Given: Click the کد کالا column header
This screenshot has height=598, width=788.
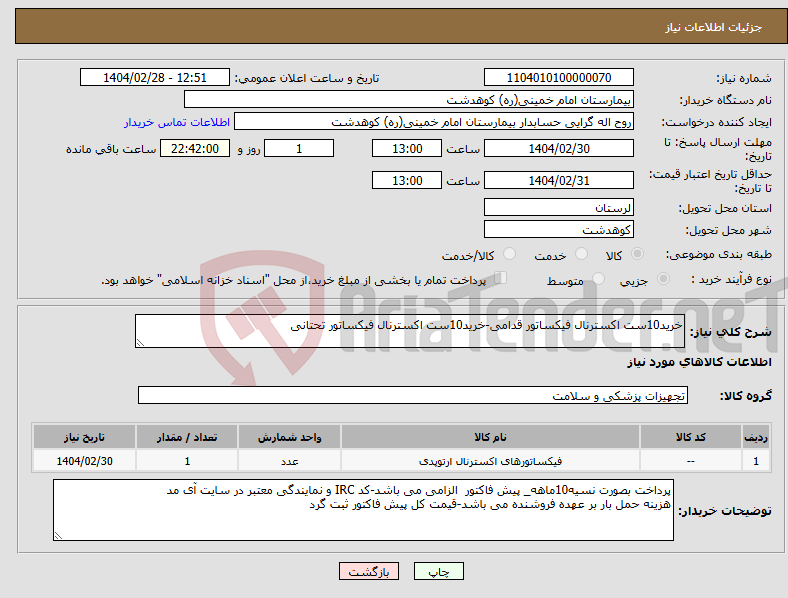Looking at the screenshot, I should coord(691,437).
